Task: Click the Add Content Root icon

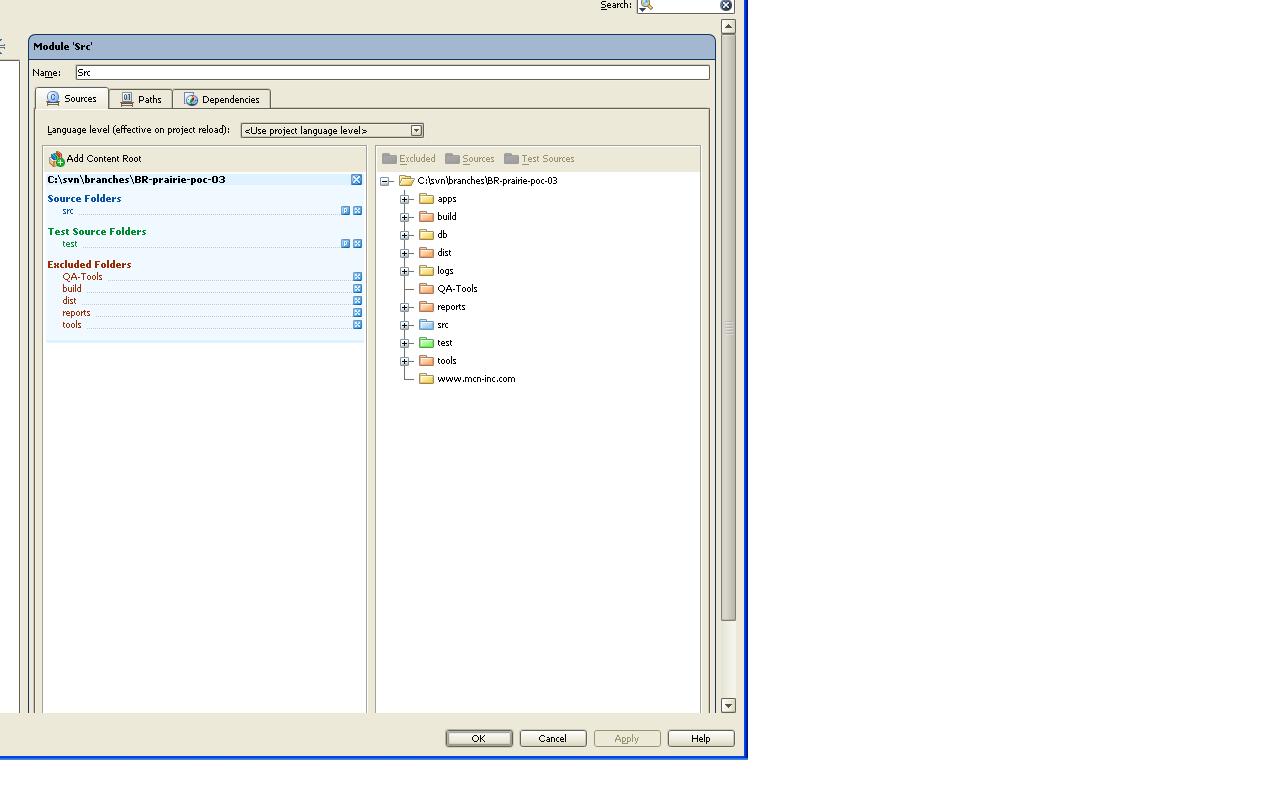Action: [x=57, y=159]
